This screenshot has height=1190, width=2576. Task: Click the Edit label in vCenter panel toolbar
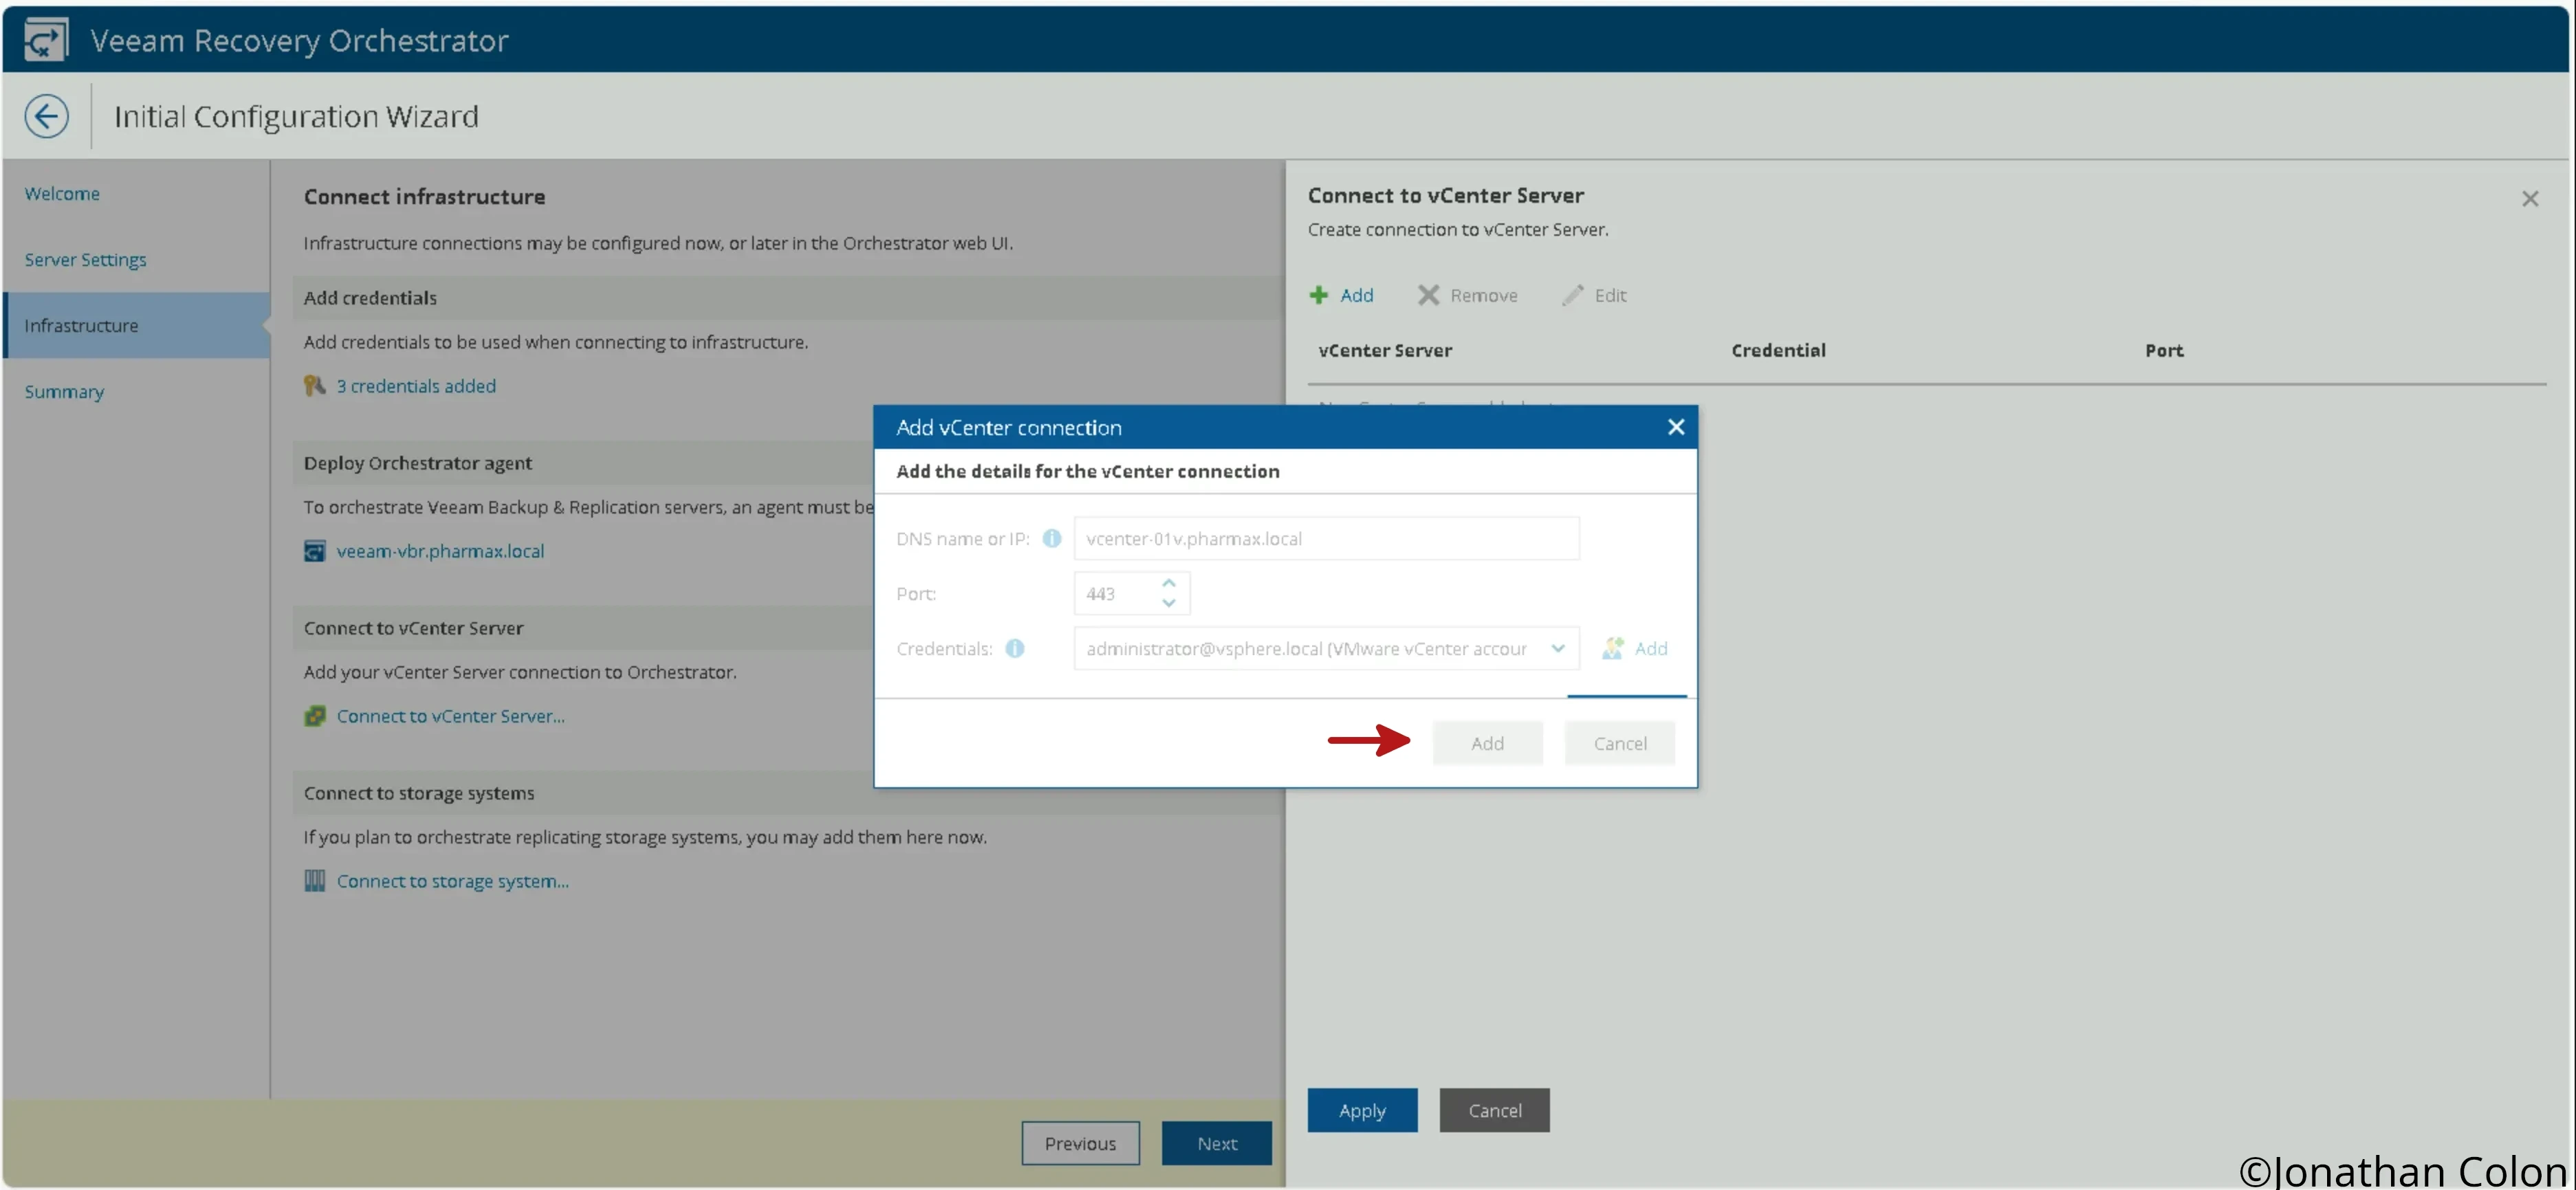[x=1610, y=295]
